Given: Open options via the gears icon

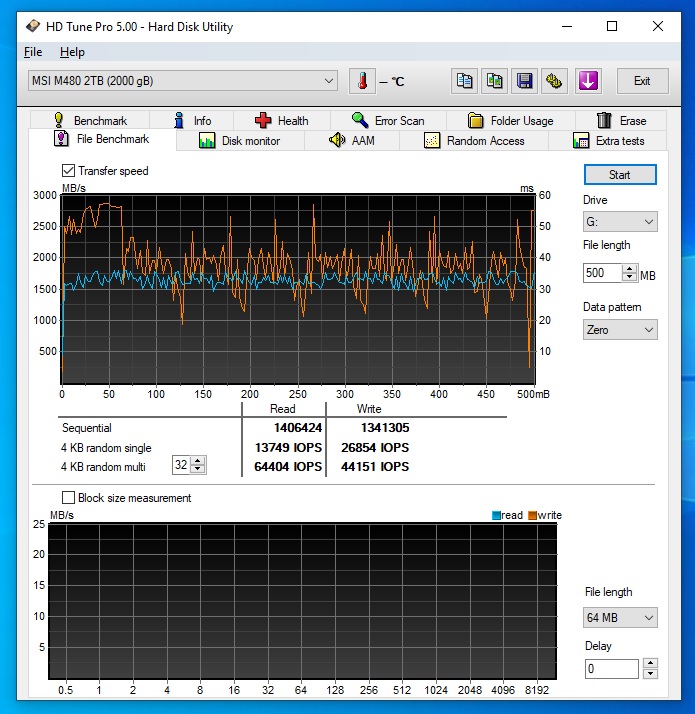Looking at the screenshot, I should click(x=555, y=81).
